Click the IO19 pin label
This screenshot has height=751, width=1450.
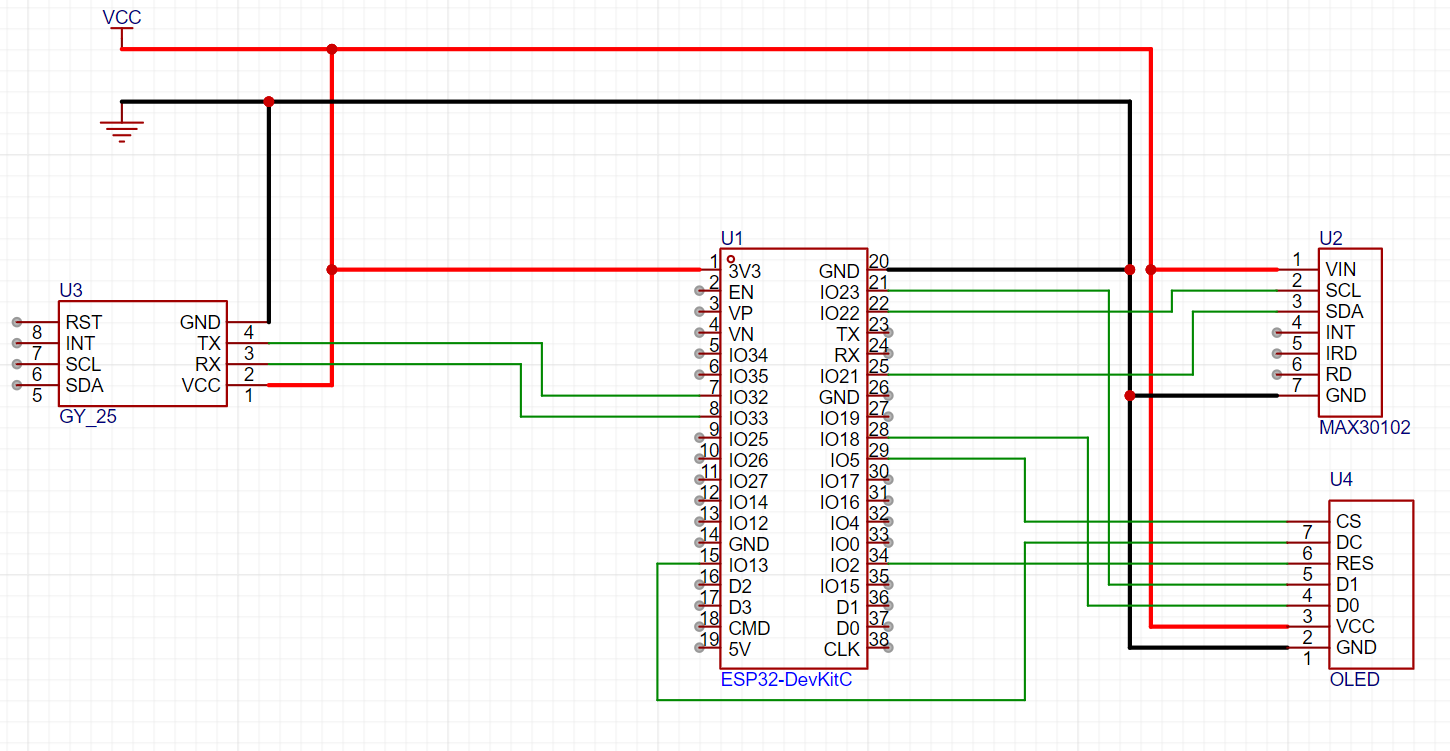840,418
